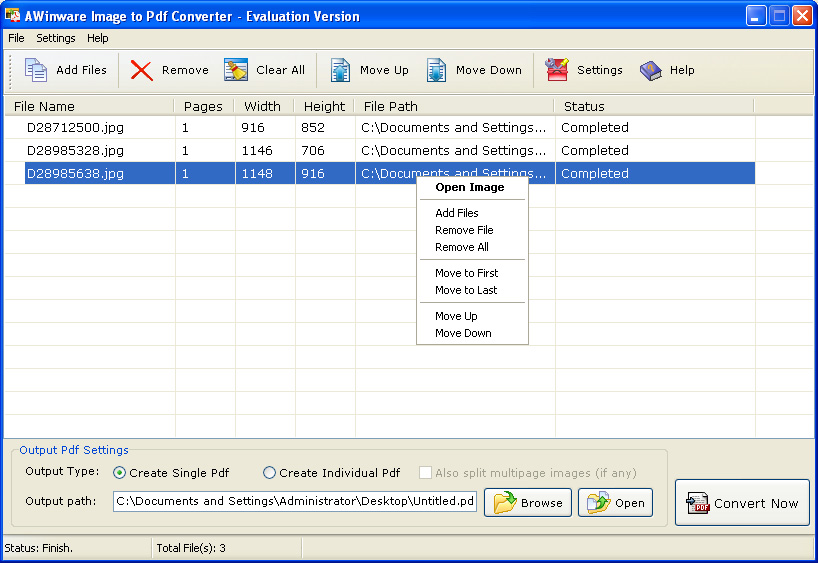818x563 pixels.
Task: Click into the Output path text field
Action: 295,501
